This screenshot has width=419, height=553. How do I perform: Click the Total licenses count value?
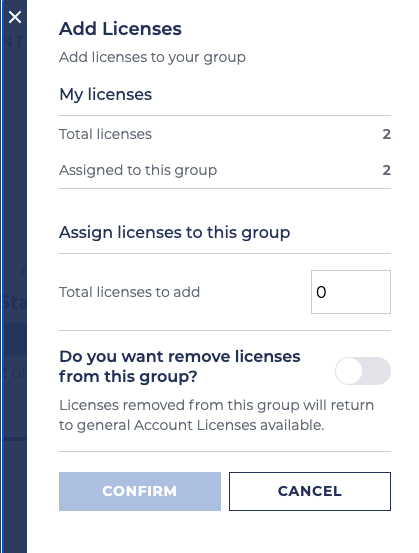387,134
